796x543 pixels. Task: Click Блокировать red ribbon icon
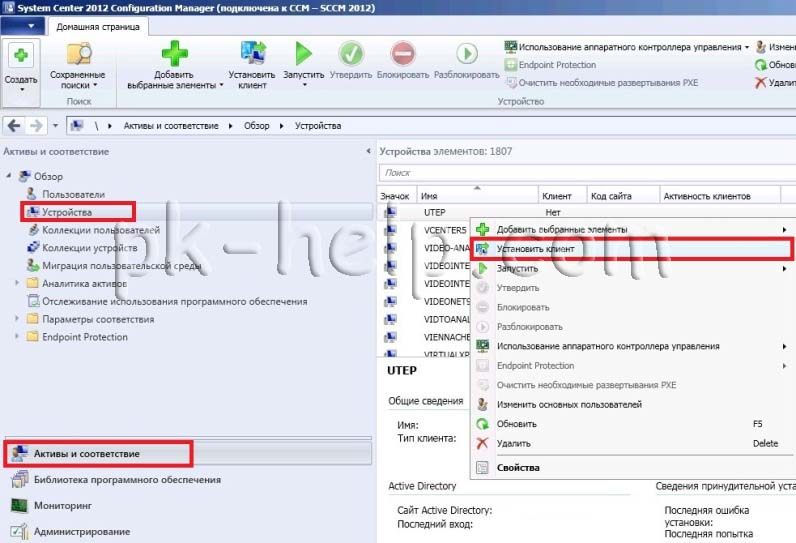tap(403, 53)
